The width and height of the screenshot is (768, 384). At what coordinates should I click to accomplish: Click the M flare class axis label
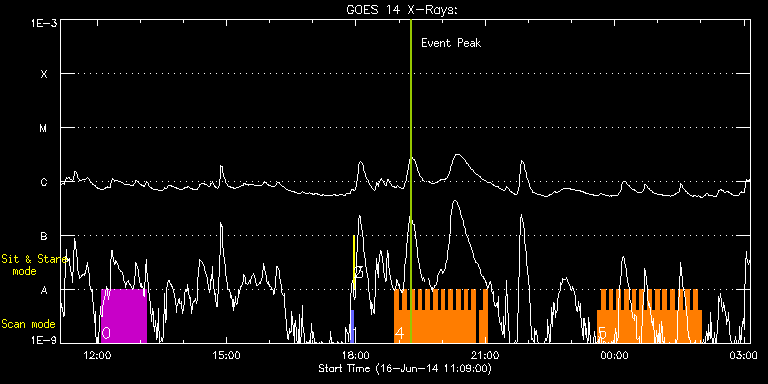click(44, 128)
